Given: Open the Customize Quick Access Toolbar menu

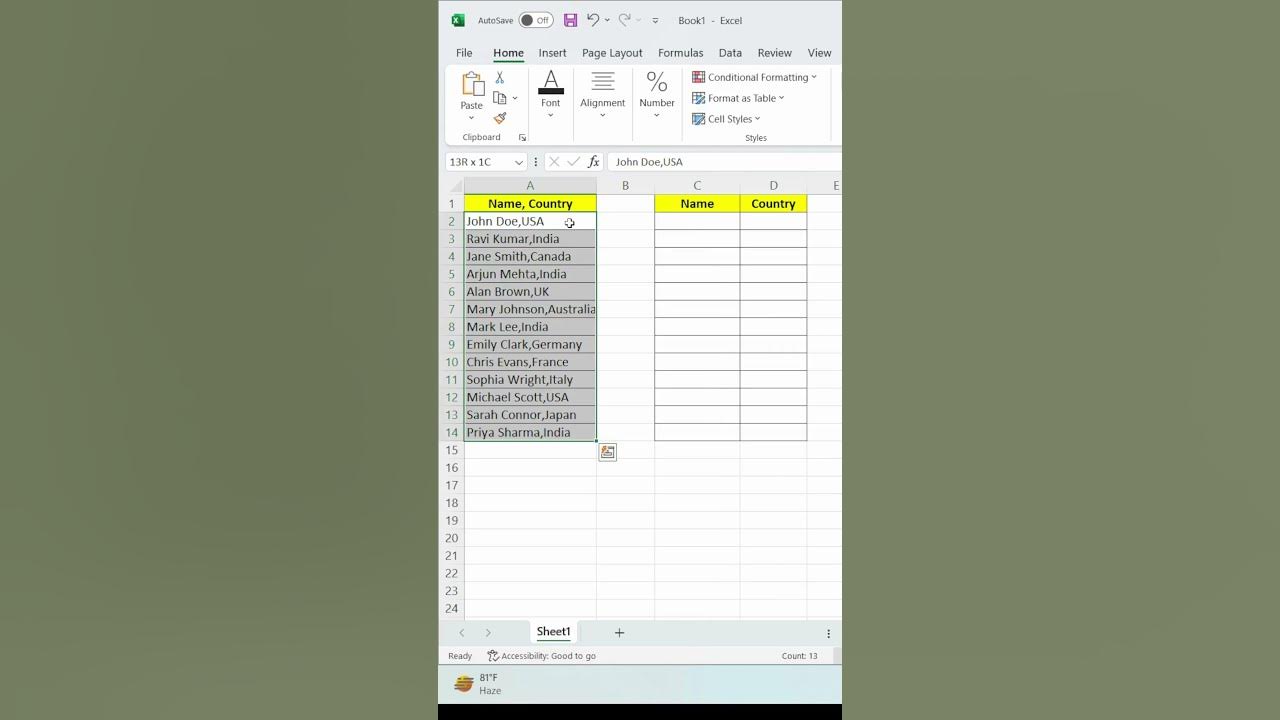Looking at the screenshot, I should (656, 20).
